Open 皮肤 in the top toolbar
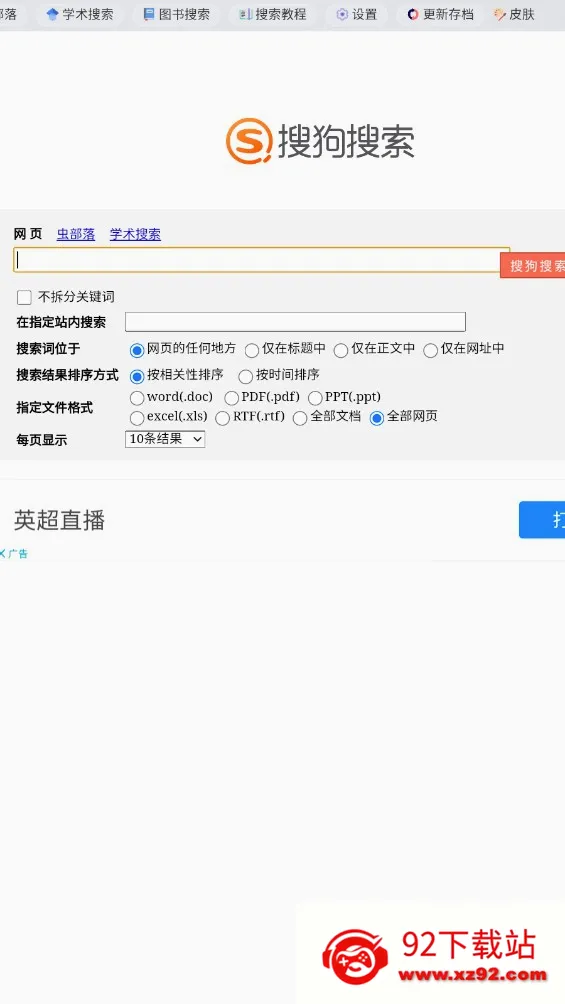This screenshot has width=565, height=1004. 514,14
